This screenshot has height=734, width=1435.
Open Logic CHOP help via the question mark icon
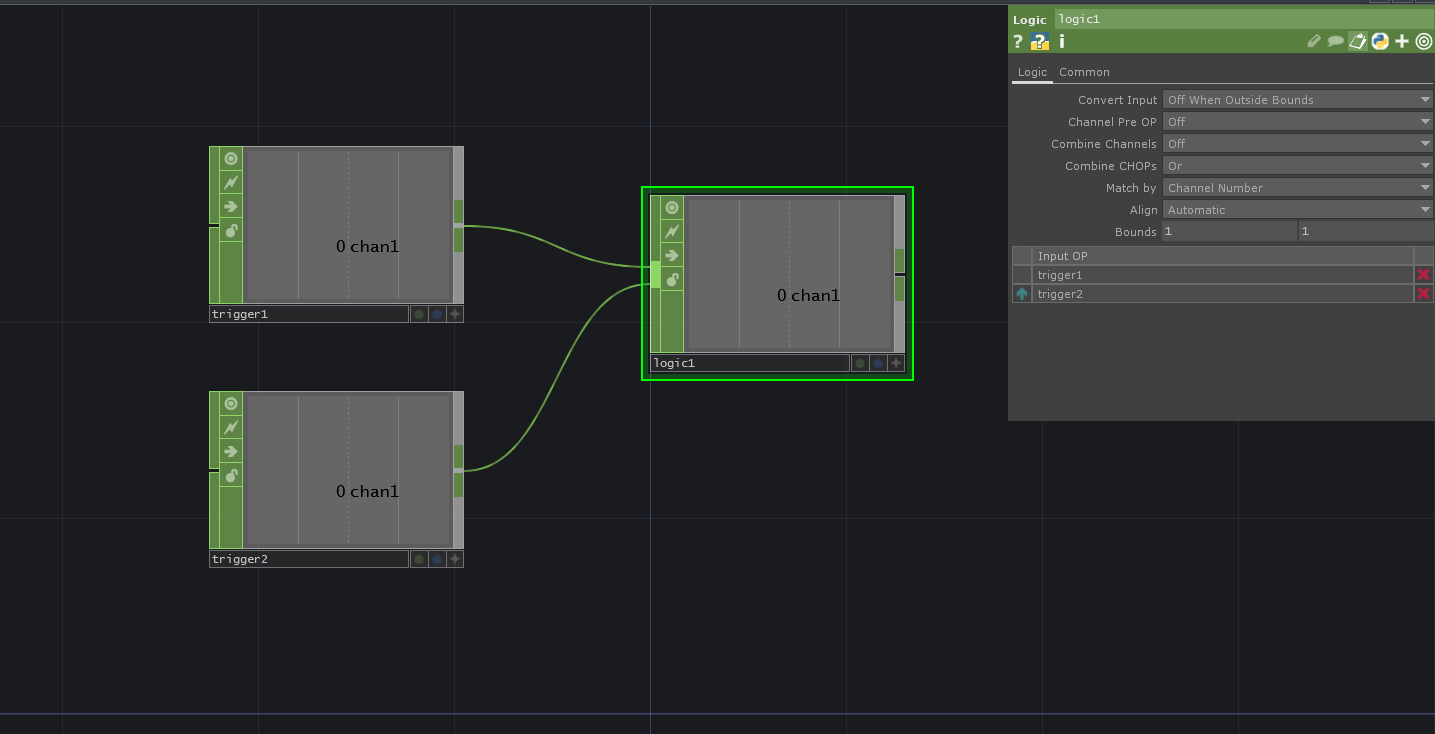(x=1017, y=41)
